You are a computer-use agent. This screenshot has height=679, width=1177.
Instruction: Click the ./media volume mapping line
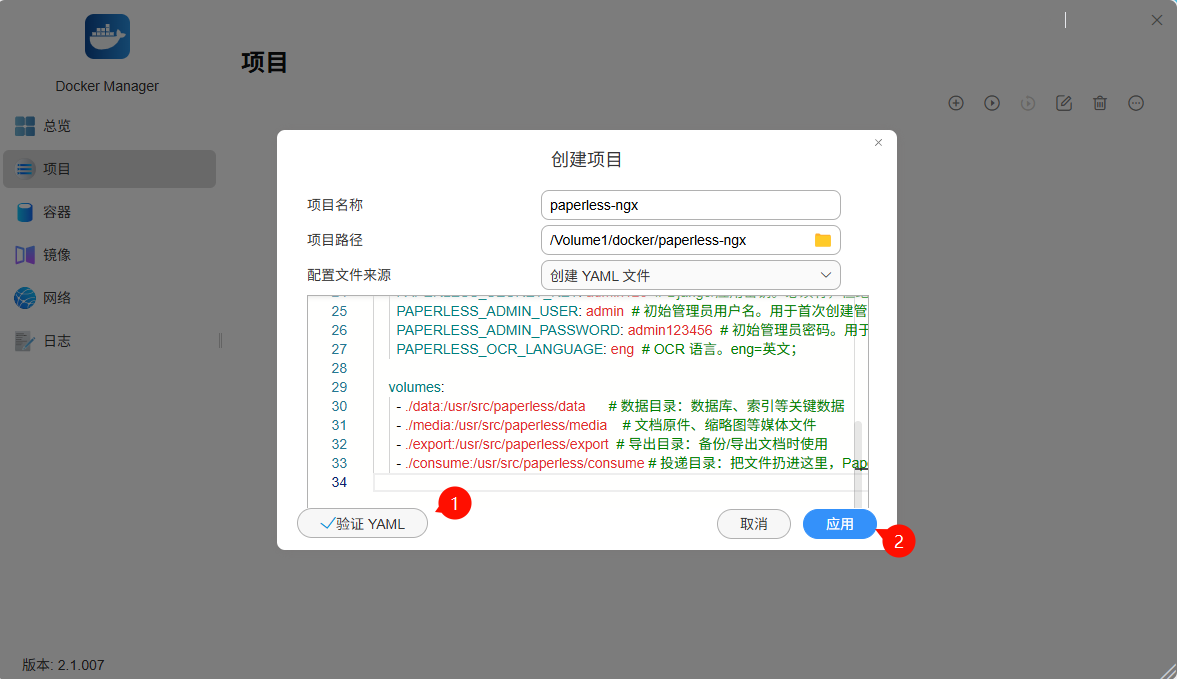point(606,425)
